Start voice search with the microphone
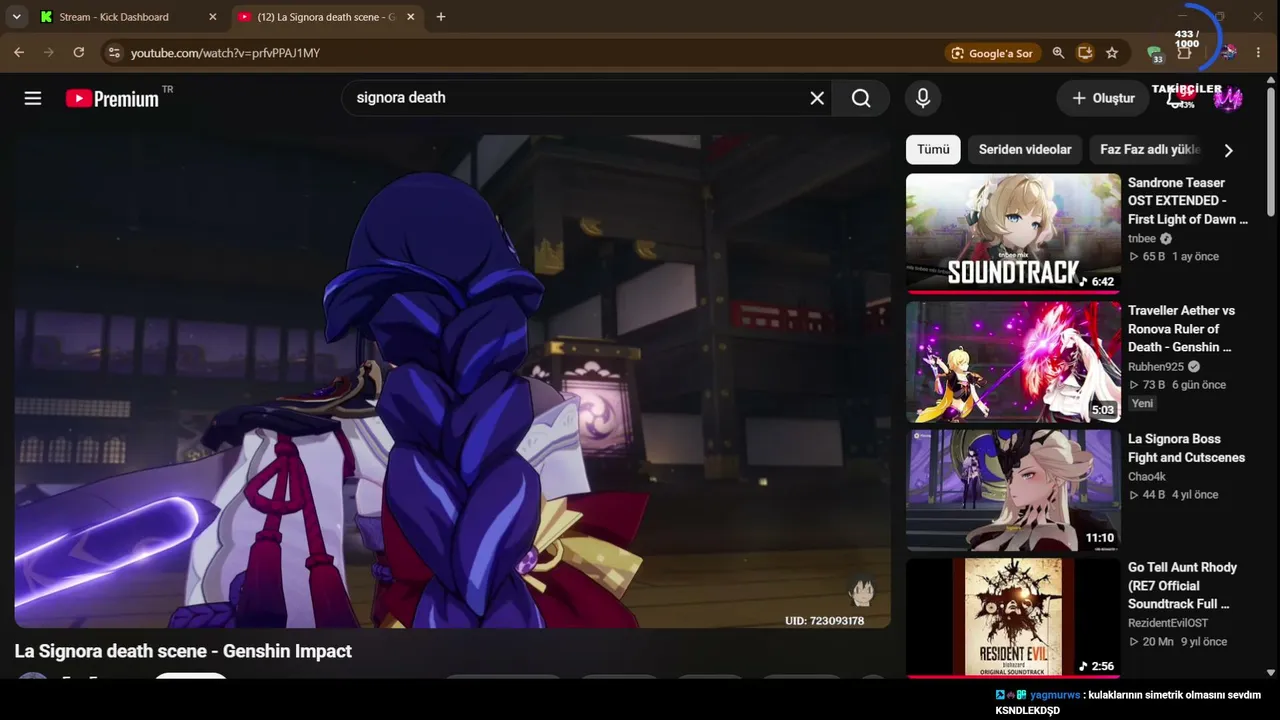 pos(923,98)
